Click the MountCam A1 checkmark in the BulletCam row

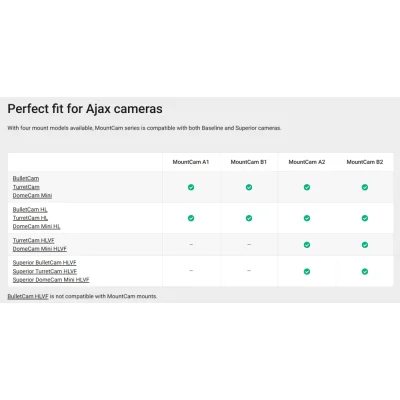[x=191, y=187]
